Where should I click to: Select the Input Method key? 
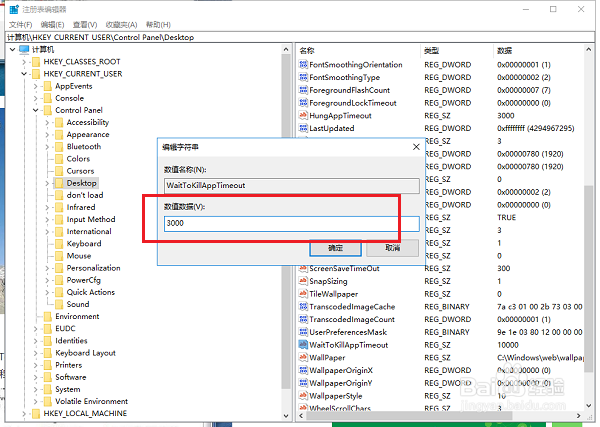click(91, 219)
